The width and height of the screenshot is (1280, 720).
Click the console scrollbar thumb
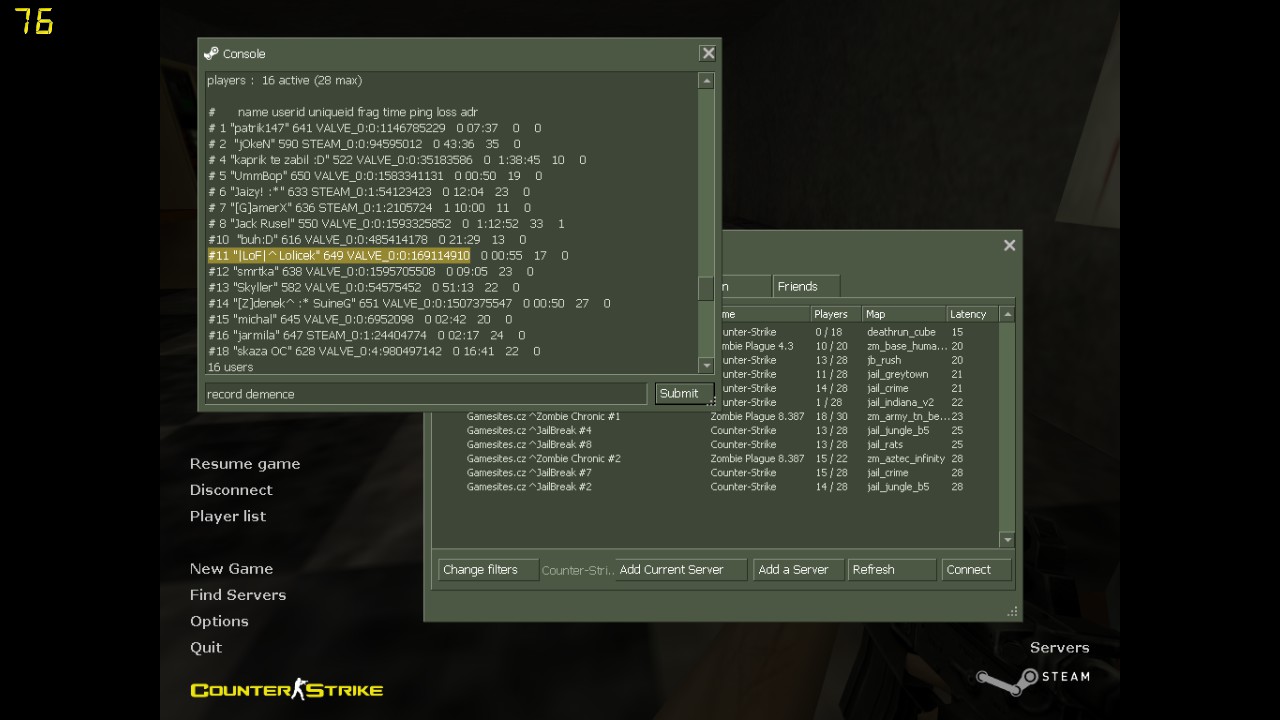point(706,288)
